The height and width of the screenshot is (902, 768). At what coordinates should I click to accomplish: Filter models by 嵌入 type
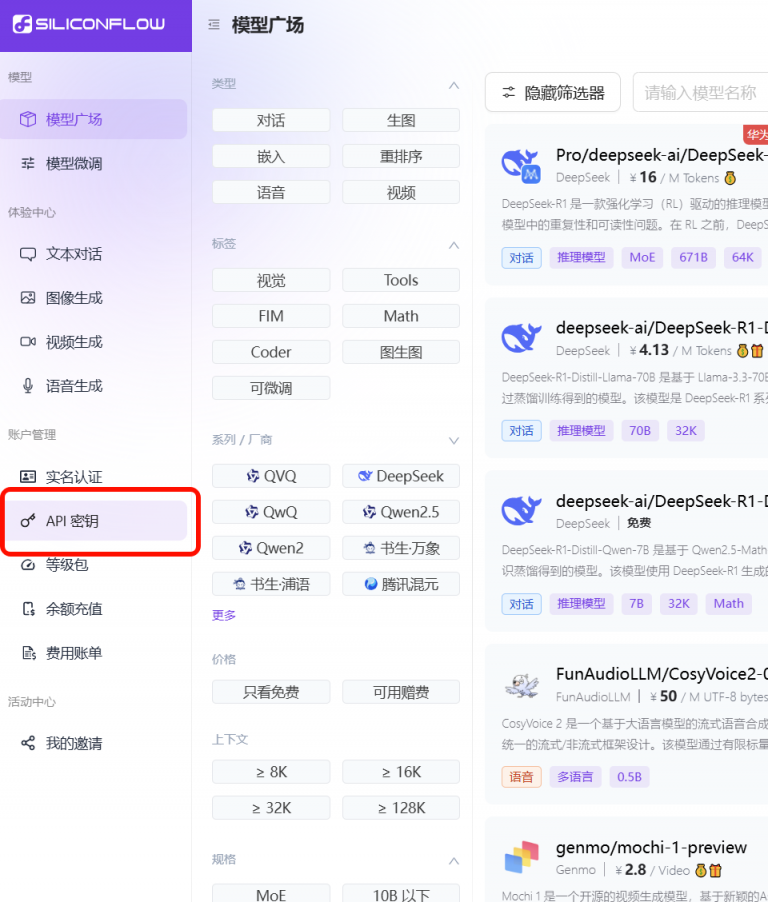coord(271,156)
